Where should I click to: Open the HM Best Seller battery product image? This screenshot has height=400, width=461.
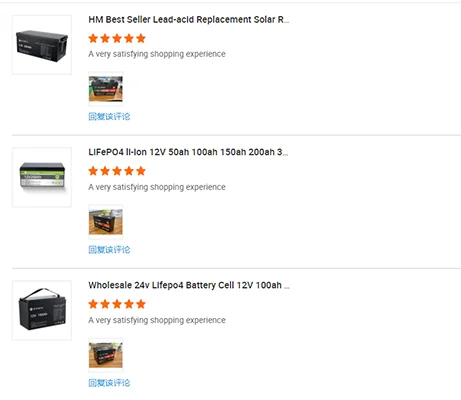pyautogui.click(x=42, y=45)
